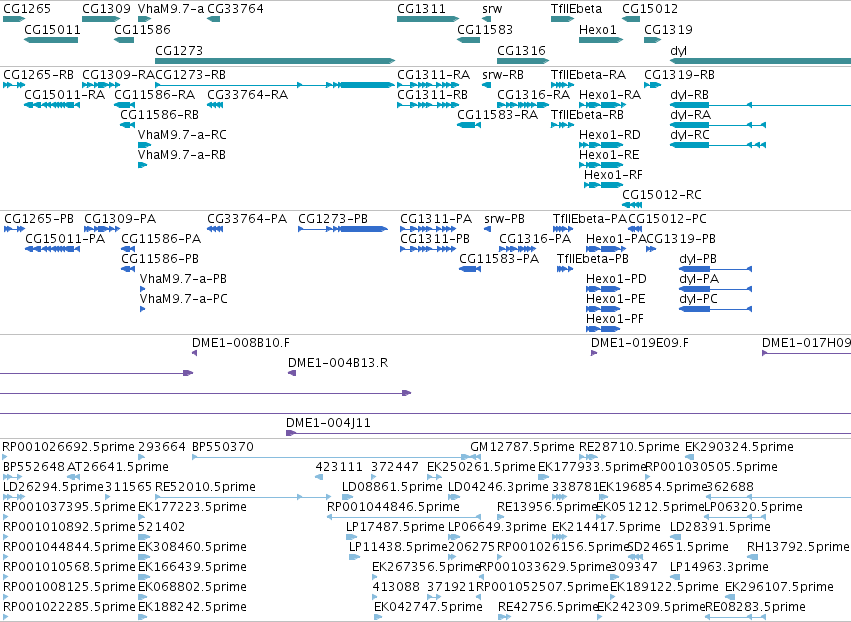Choose transcript Hexo1-RD
851x622 pixels.
(610, 135)
